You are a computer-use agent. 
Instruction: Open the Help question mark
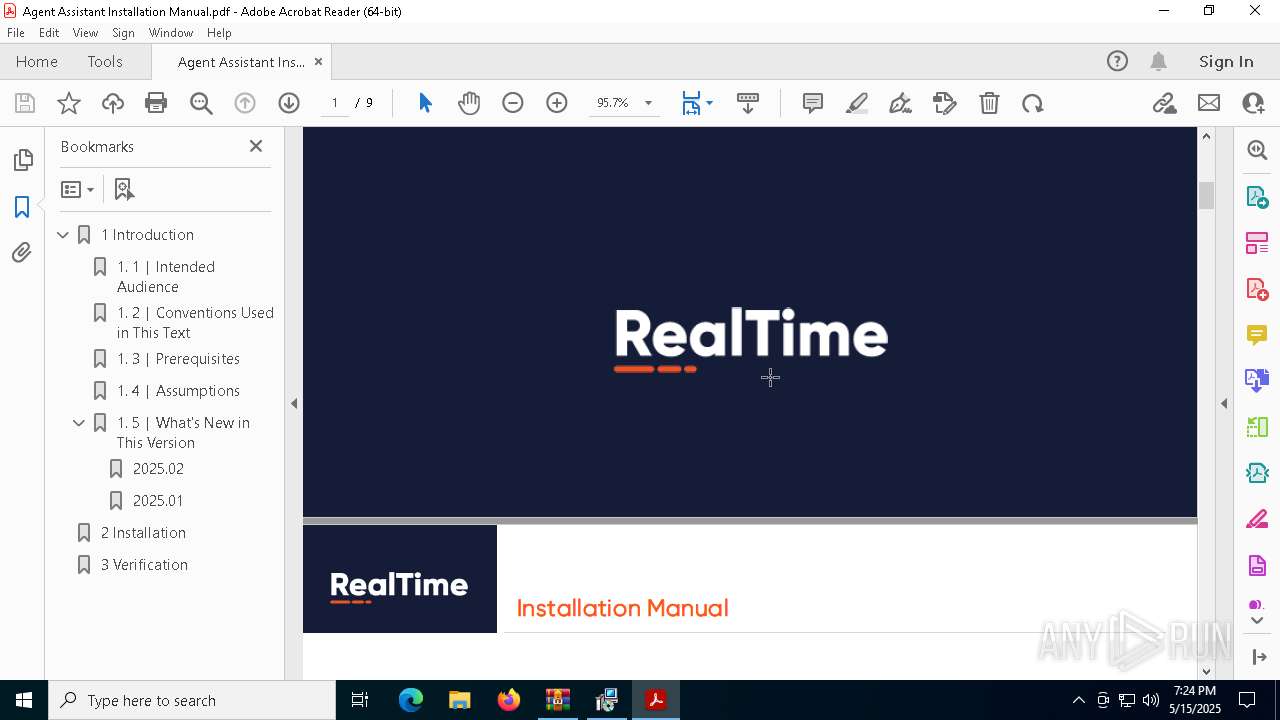[x=1117, y=61]
